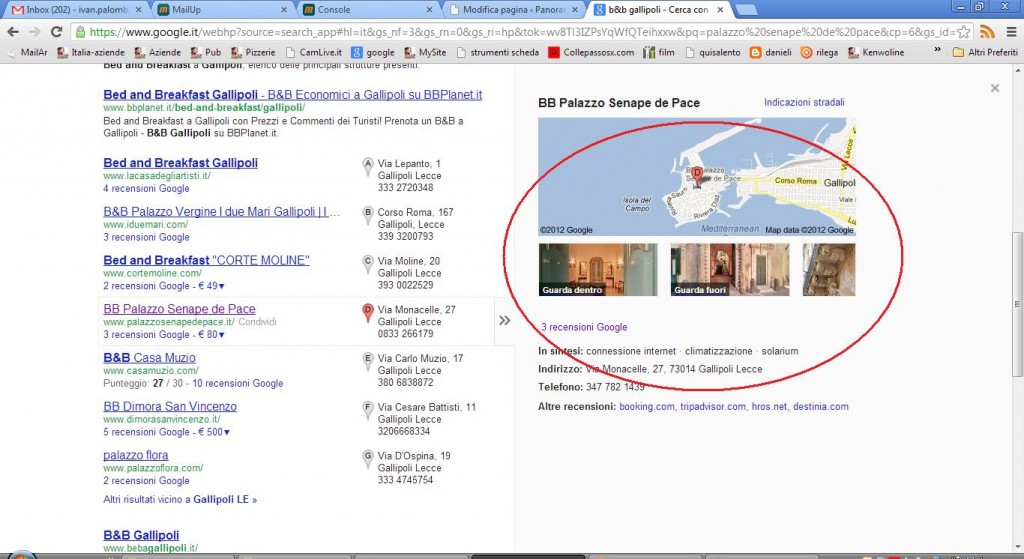
Task: Go back with the browser back arrow
Action: click(x=12, y=32)
